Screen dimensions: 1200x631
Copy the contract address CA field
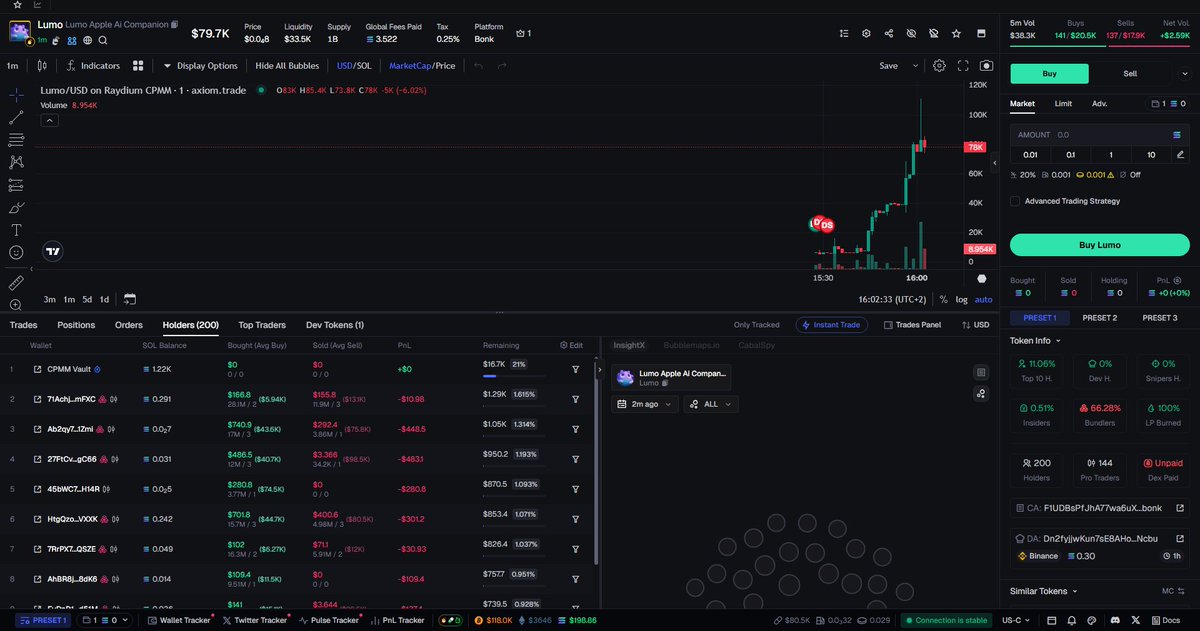pos(1100,508)
